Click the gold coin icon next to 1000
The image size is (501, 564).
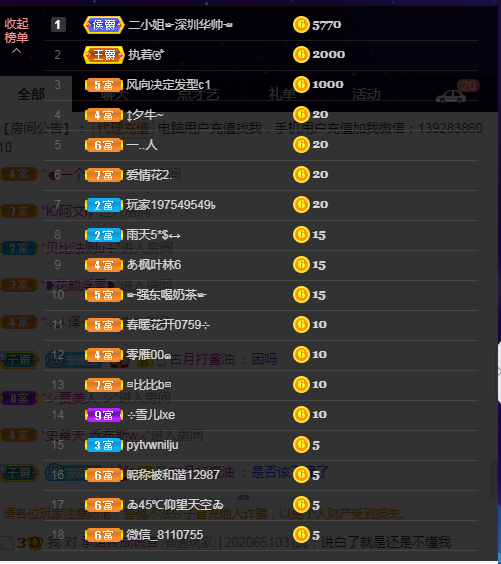[x=301, y=85]
